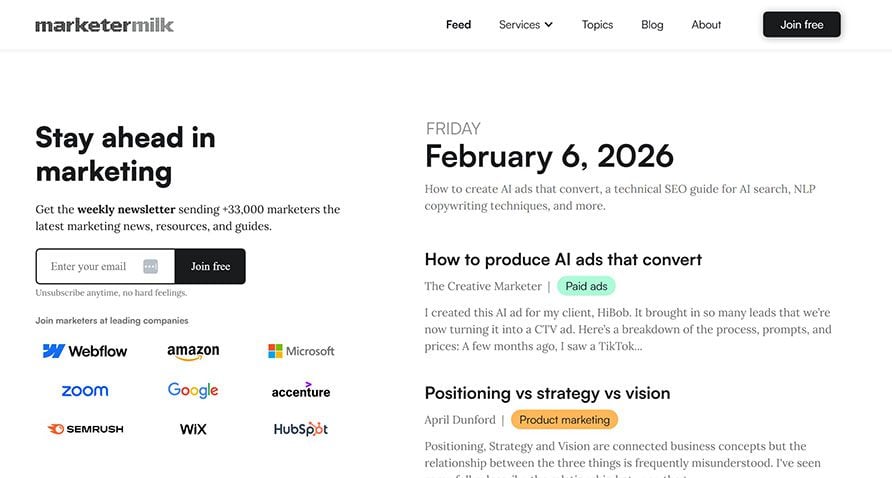Click the Zoom company logo
892x478 pixels.
click(x=84, y=391)
